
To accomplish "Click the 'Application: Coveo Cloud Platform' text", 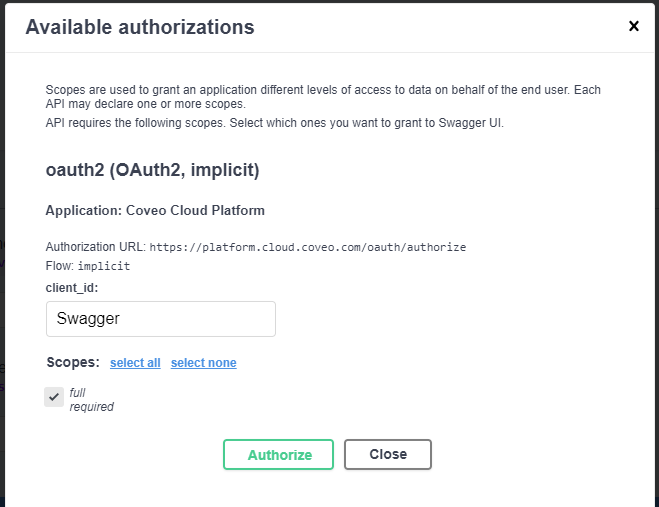I will click(155, 211).
